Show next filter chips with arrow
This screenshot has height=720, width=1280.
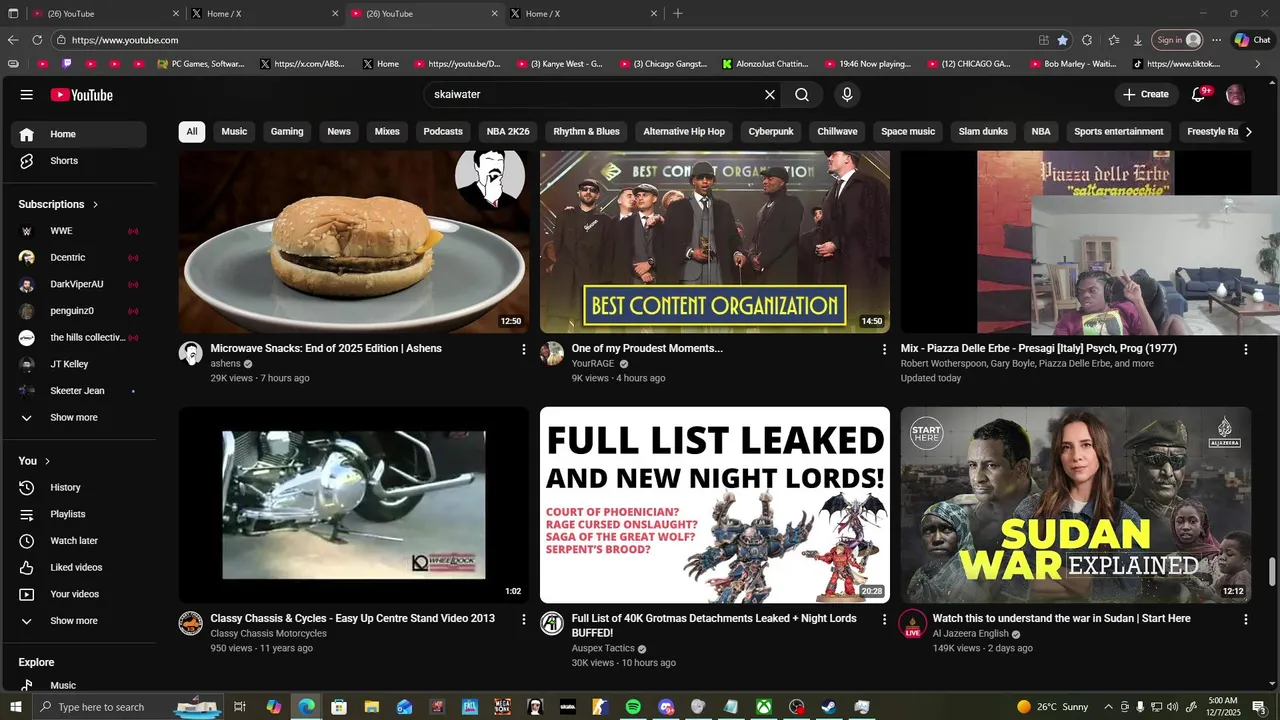tap(1248, 132)
